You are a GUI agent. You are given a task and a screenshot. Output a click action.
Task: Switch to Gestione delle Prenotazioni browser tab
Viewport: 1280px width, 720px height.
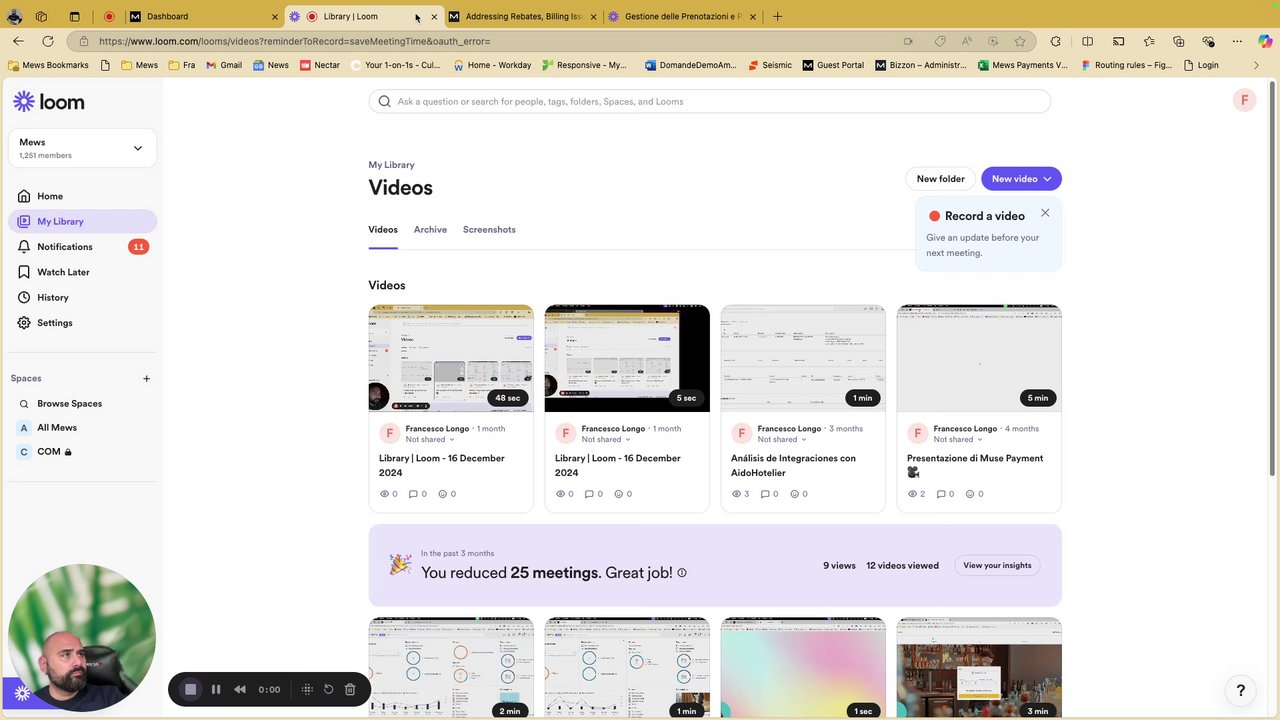pos(682,16)
